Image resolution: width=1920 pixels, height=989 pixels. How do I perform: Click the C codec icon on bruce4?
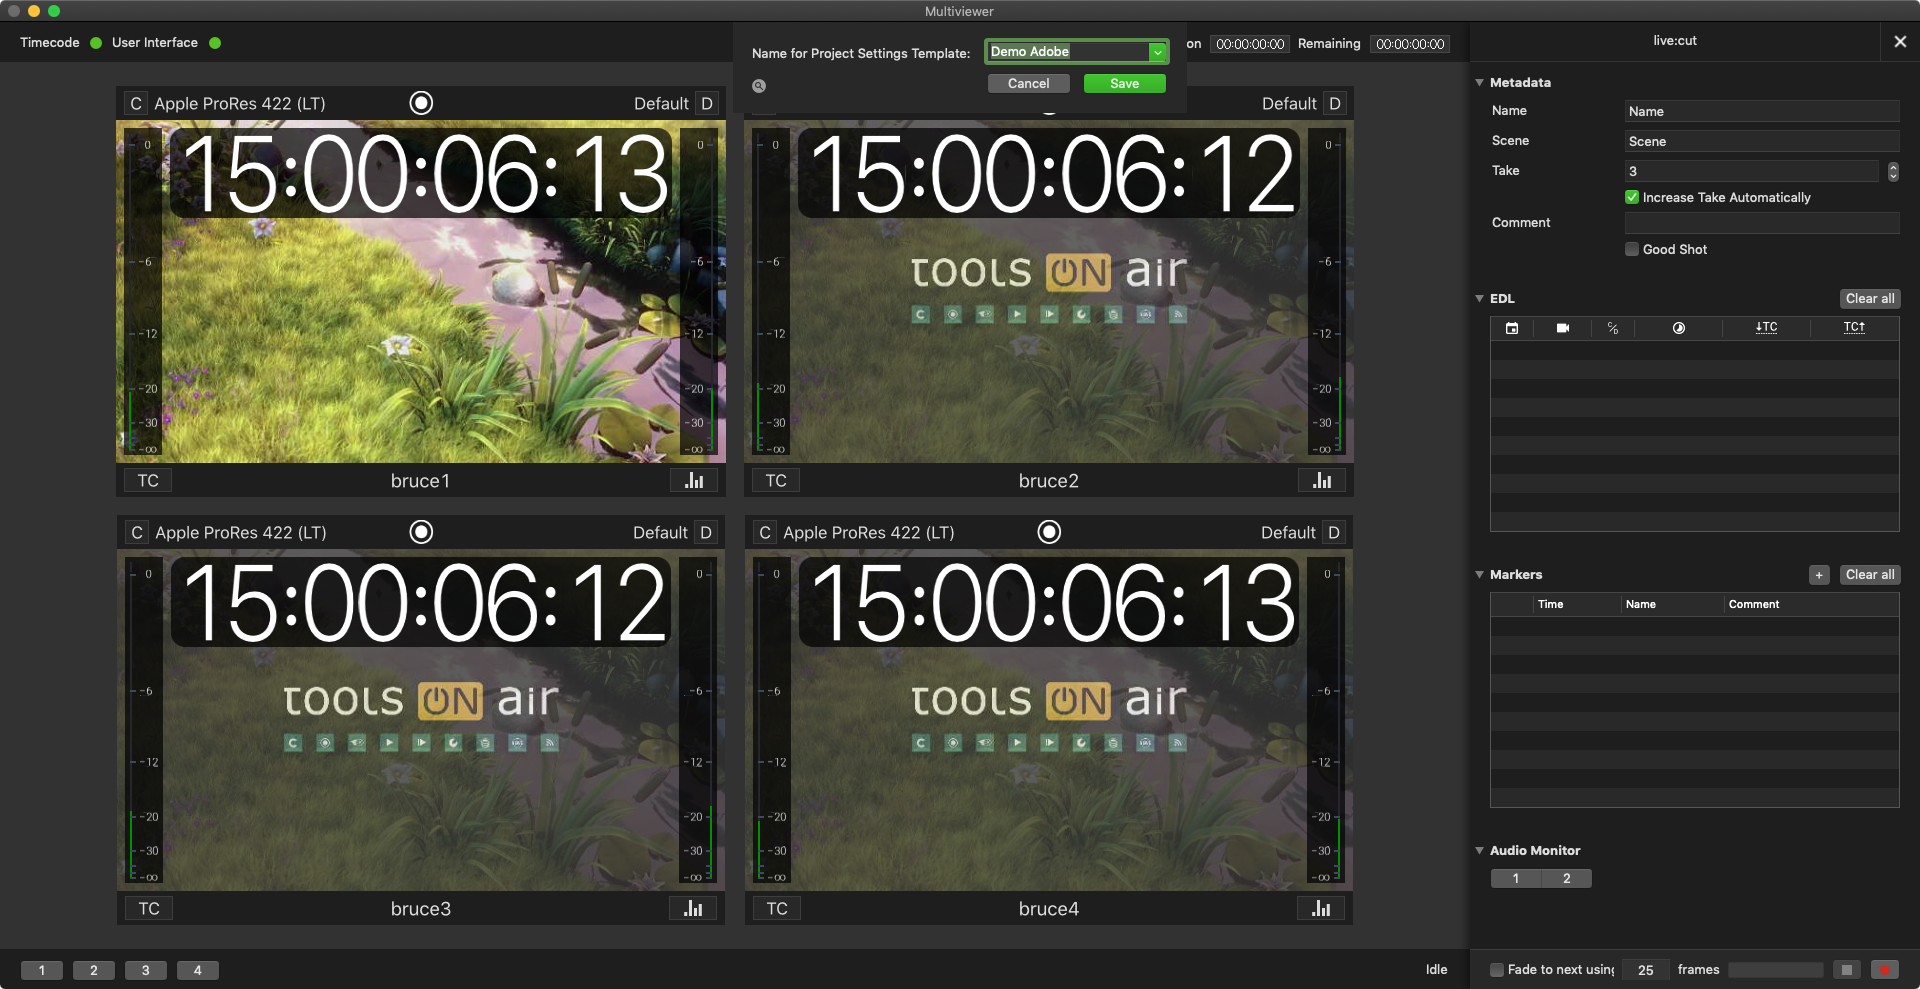pos(765,533)
